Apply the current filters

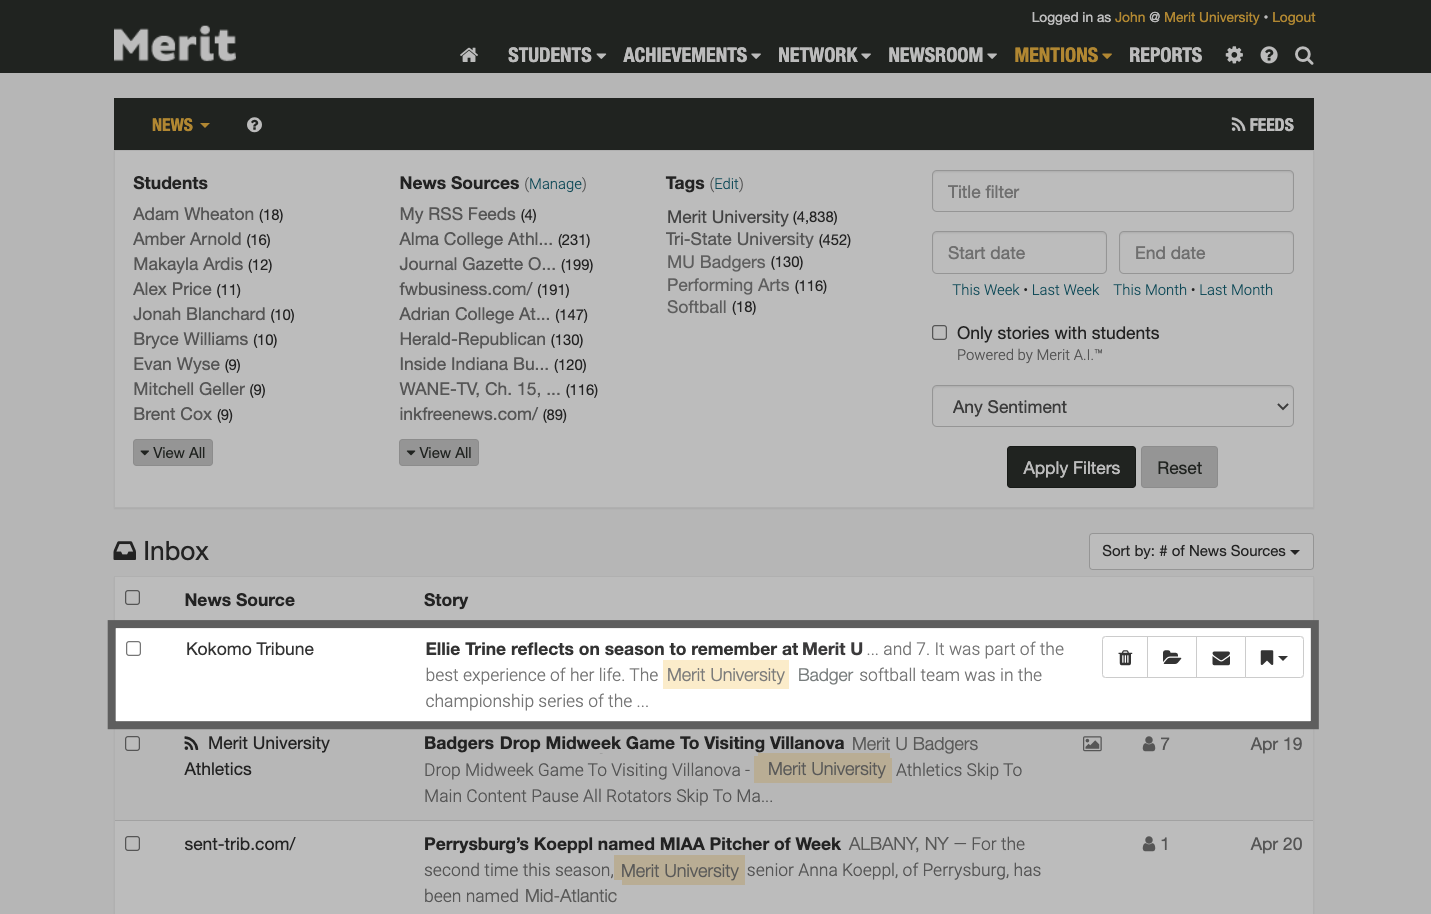coord(1071,467)
